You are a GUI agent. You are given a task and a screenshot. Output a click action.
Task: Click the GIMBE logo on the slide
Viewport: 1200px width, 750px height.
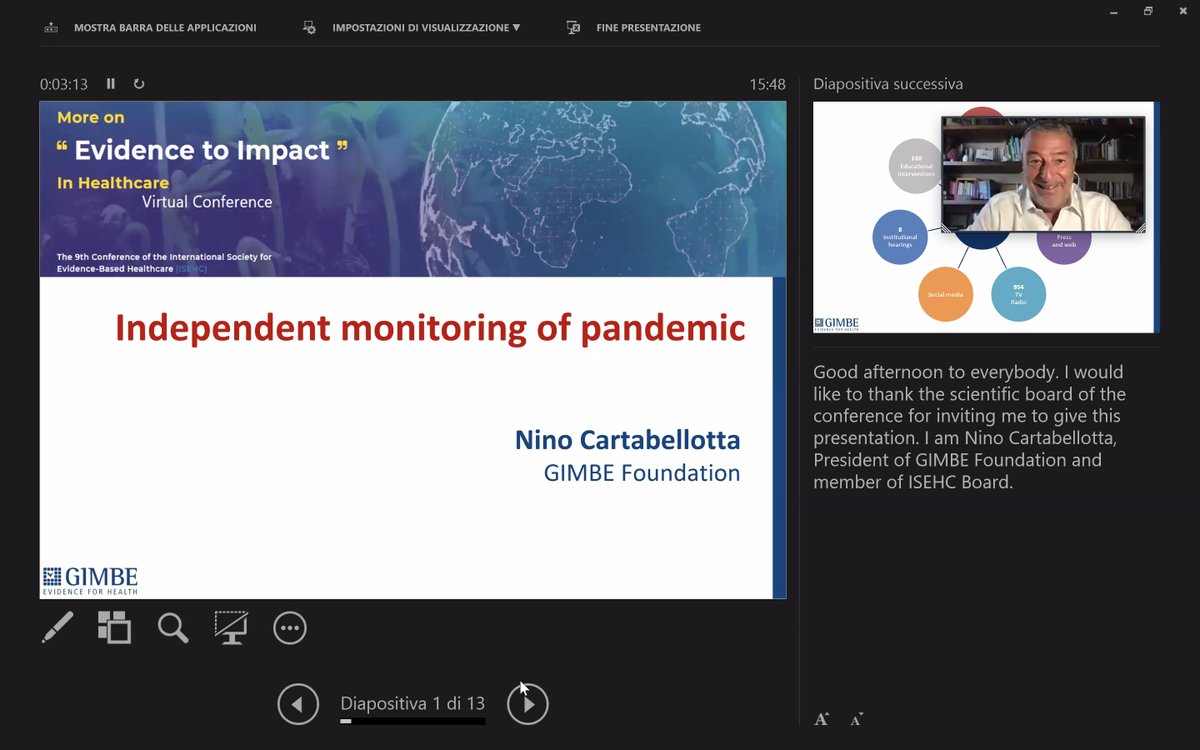90,580
